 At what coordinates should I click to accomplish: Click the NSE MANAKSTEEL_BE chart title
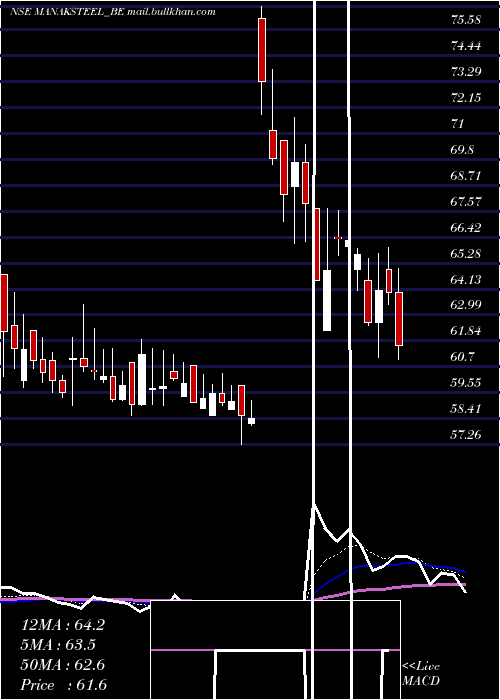click(x=113, y=12)
